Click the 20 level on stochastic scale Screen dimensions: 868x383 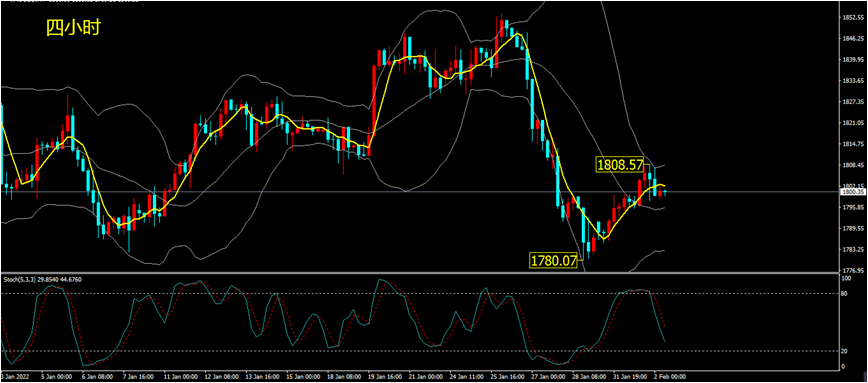[x=845, y=351]
